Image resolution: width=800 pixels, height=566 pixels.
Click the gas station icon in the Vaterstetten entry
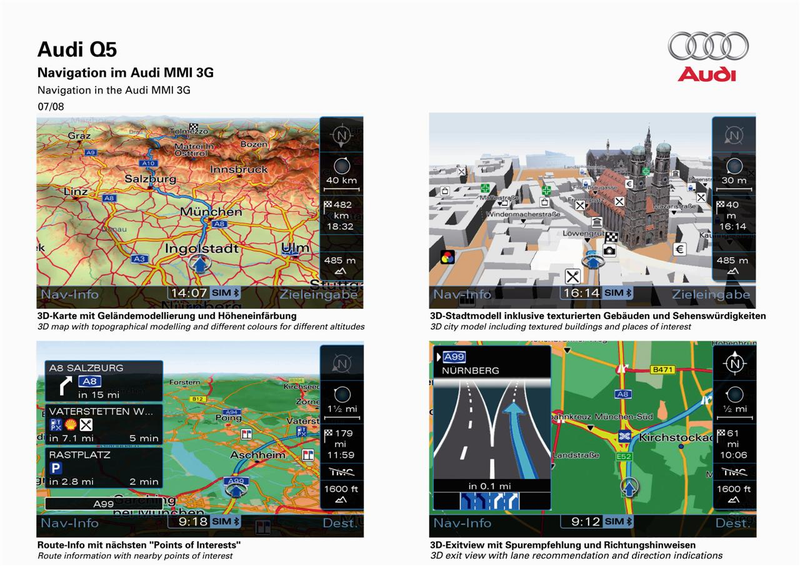pyautogui.click(x=56, y=425)
